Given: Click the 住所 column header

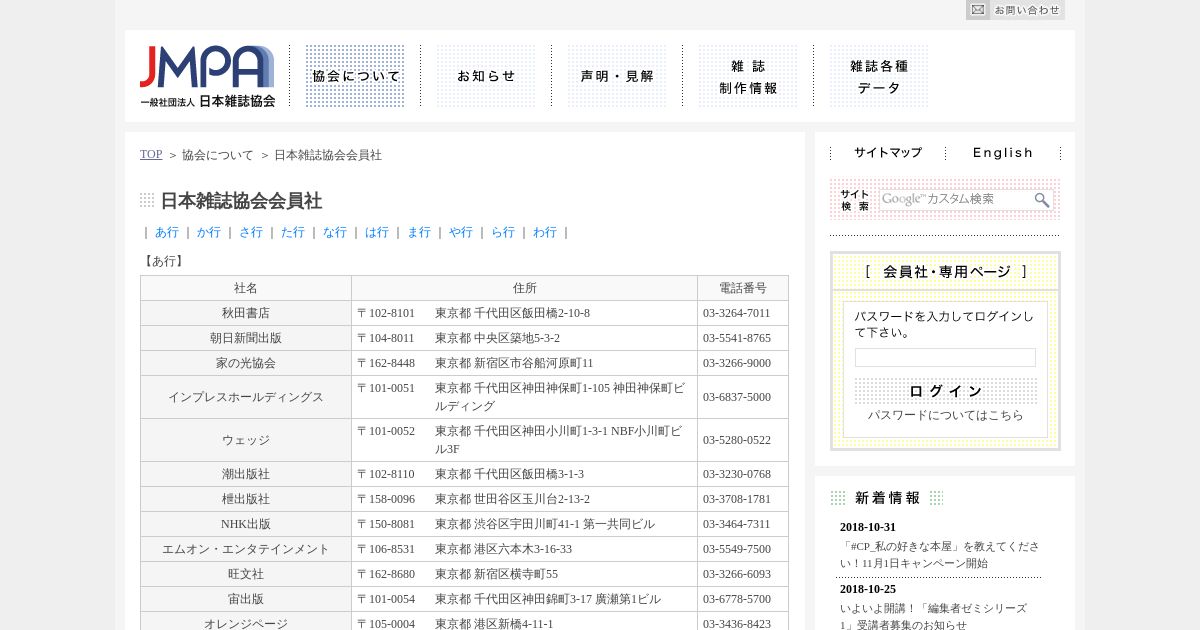Looking at the screenshot, I should (x=525, y=288).
